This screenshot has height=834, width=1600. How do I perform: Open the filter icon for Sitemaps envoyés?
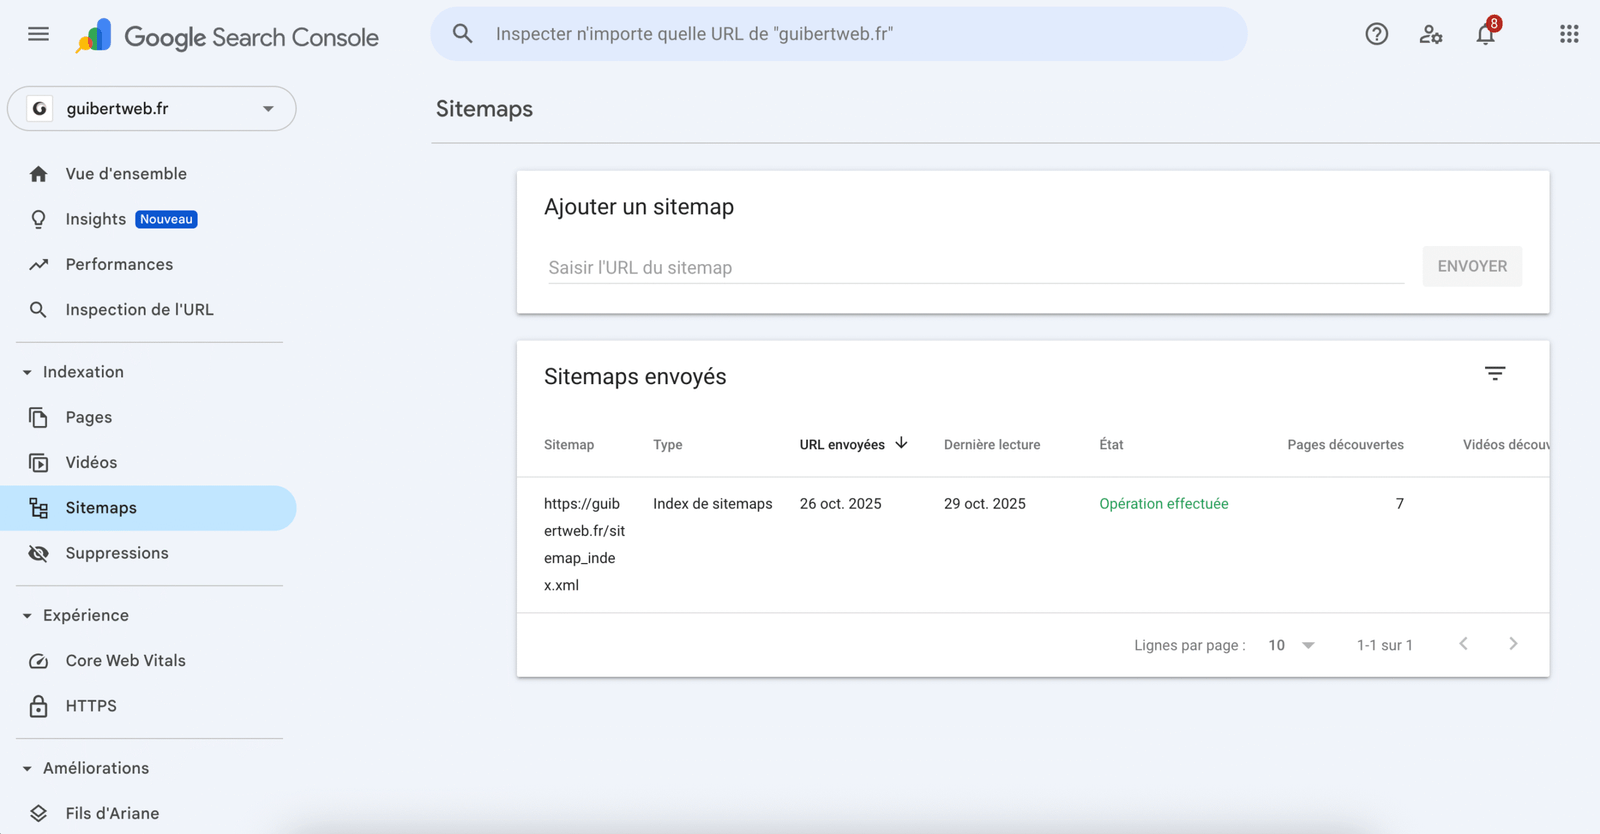click(x=1495, y=374)
